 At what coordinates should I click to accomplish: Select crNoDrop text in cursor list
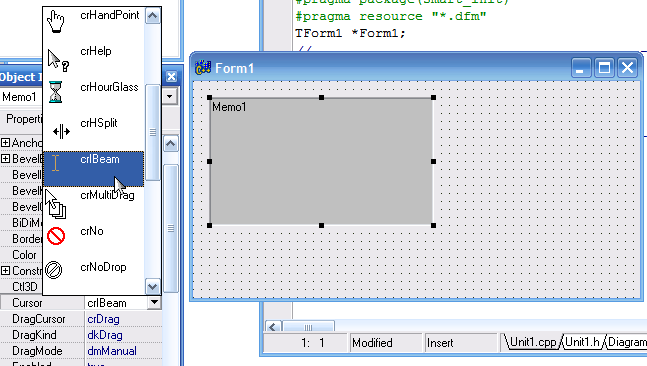tap(103, 267)
